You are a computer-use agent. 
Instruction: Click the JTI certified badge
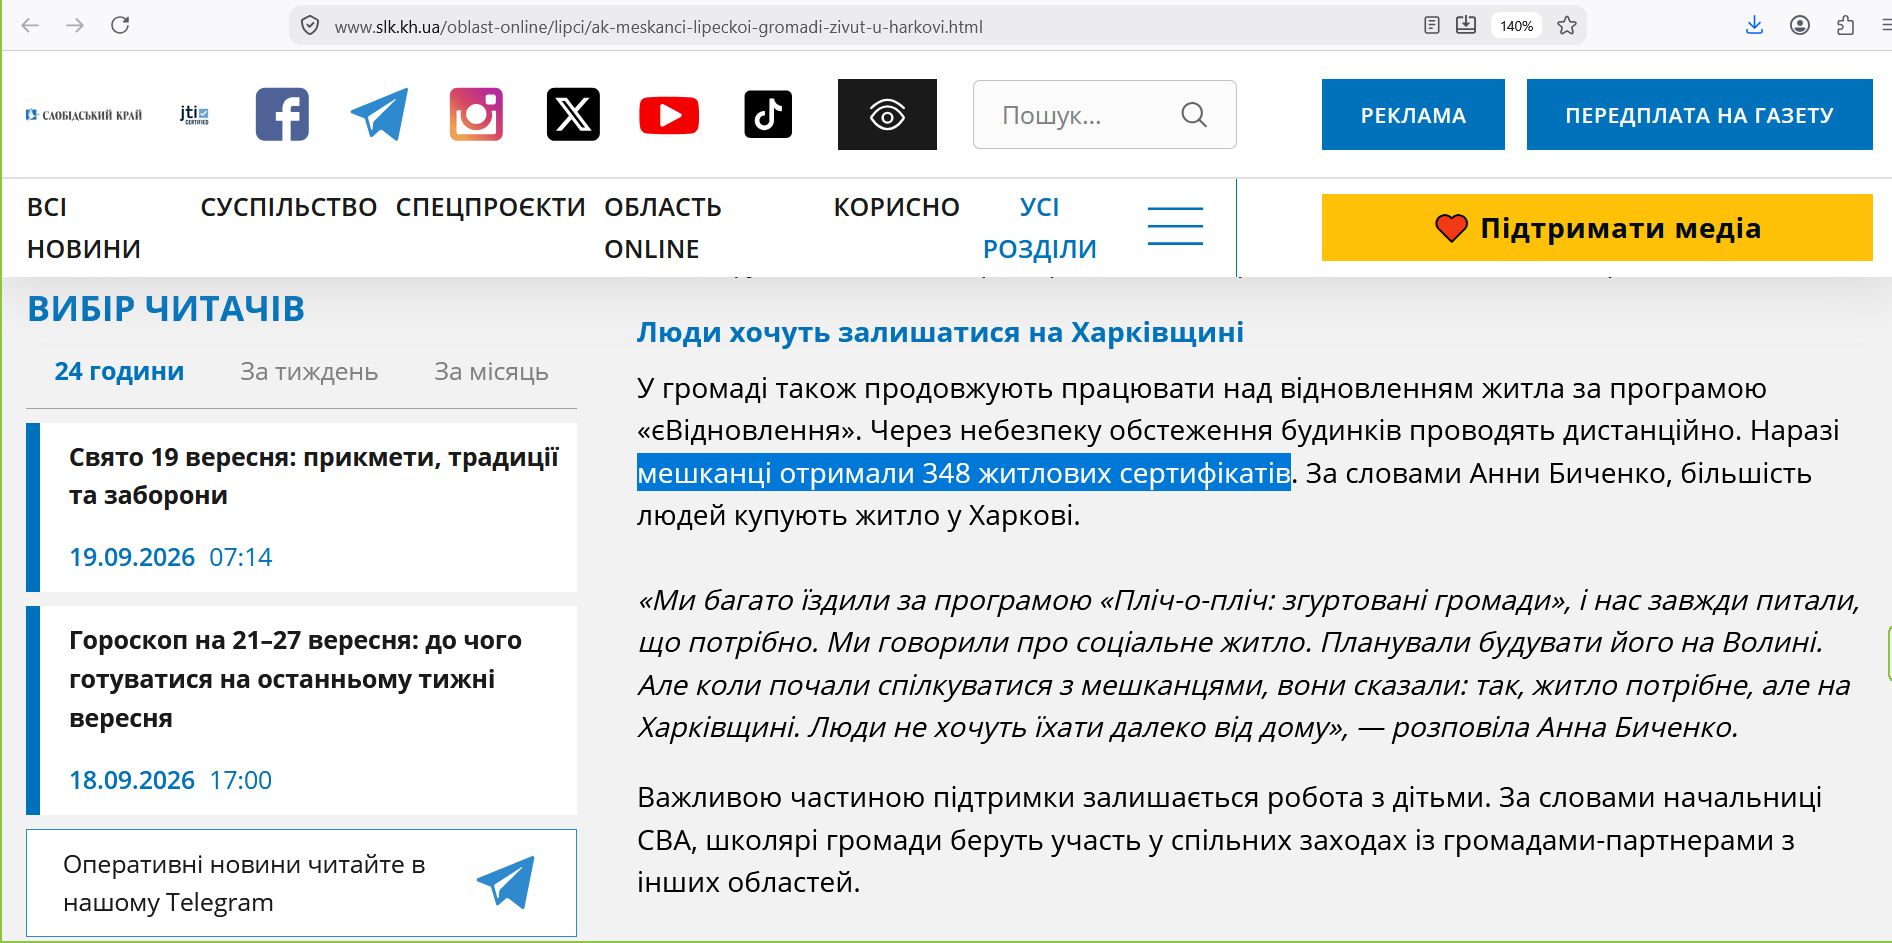pos(194,115)
